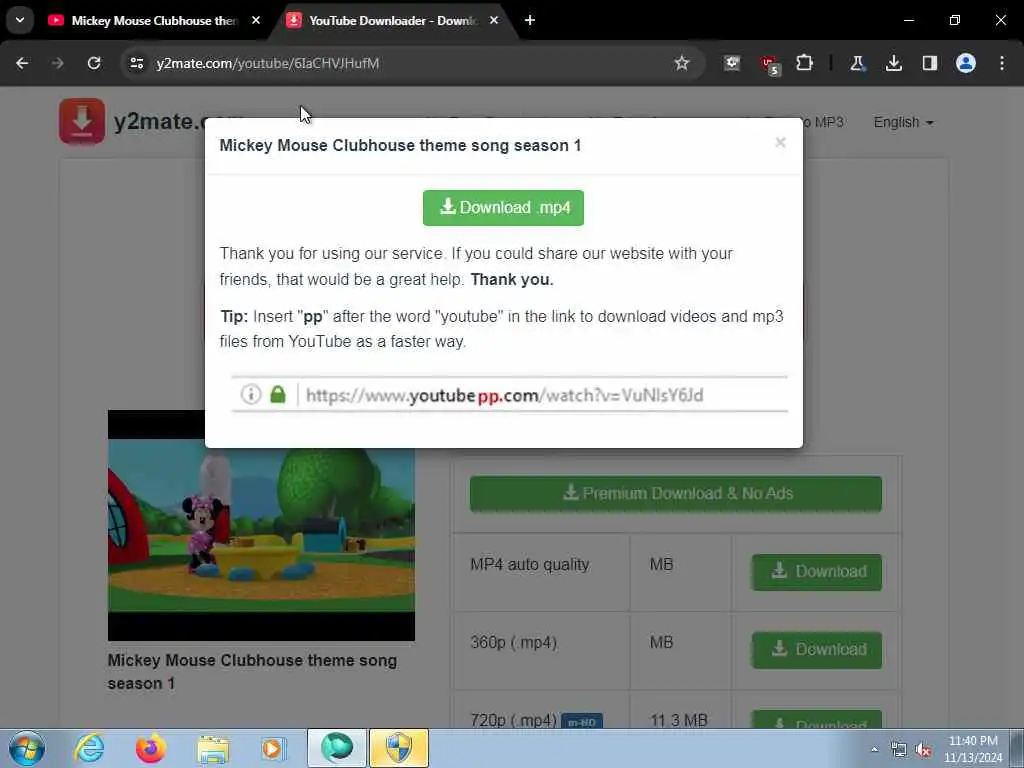This screenshot has width=1024, height=768.
Task: Click the forward navigation arrow
Action: click(x=58, y=63)
